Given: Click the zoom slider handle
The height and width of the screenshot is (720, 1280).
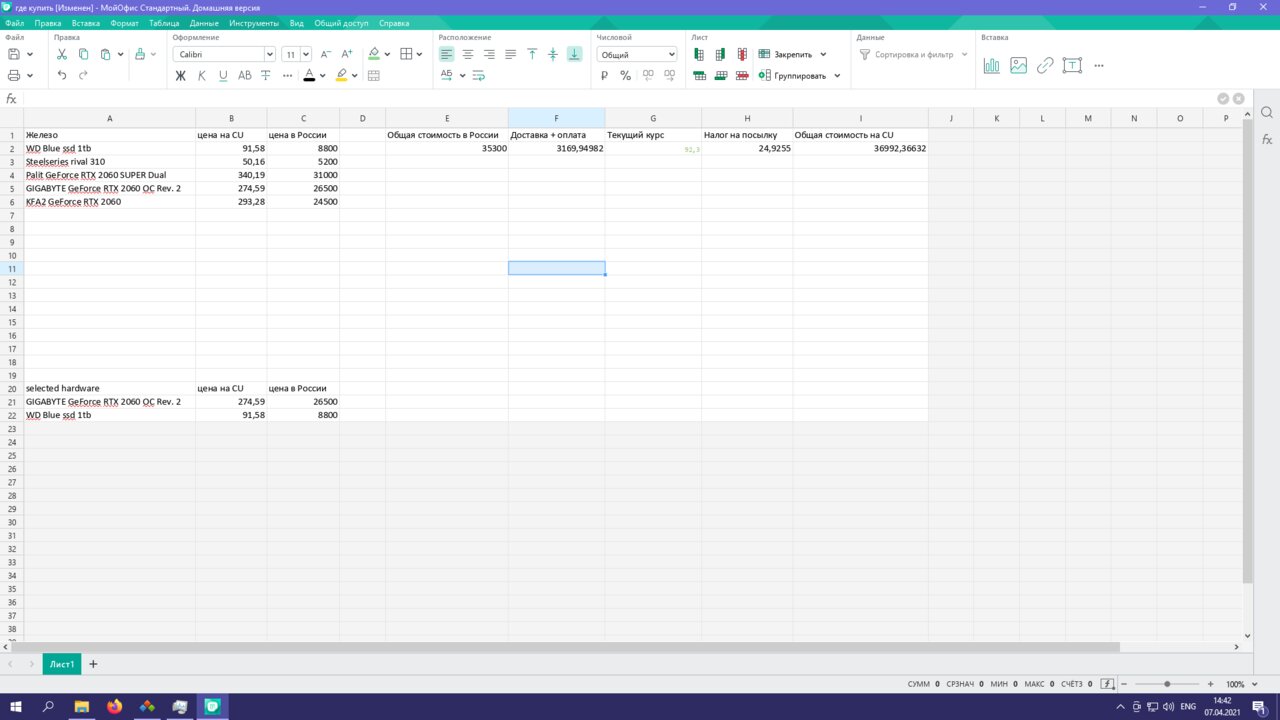Looking at the screenshot, I should 1167,684.
